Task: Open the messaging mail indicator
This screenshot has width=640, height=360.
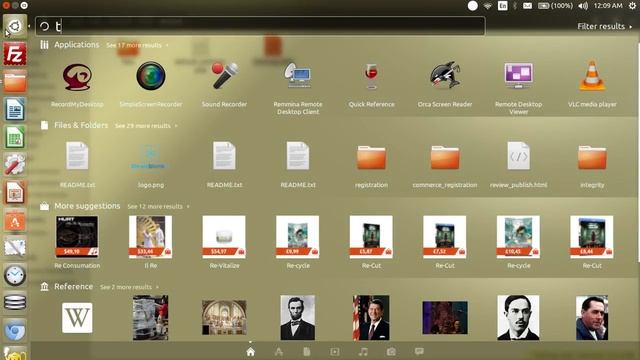Action: [x=527, y=6]
